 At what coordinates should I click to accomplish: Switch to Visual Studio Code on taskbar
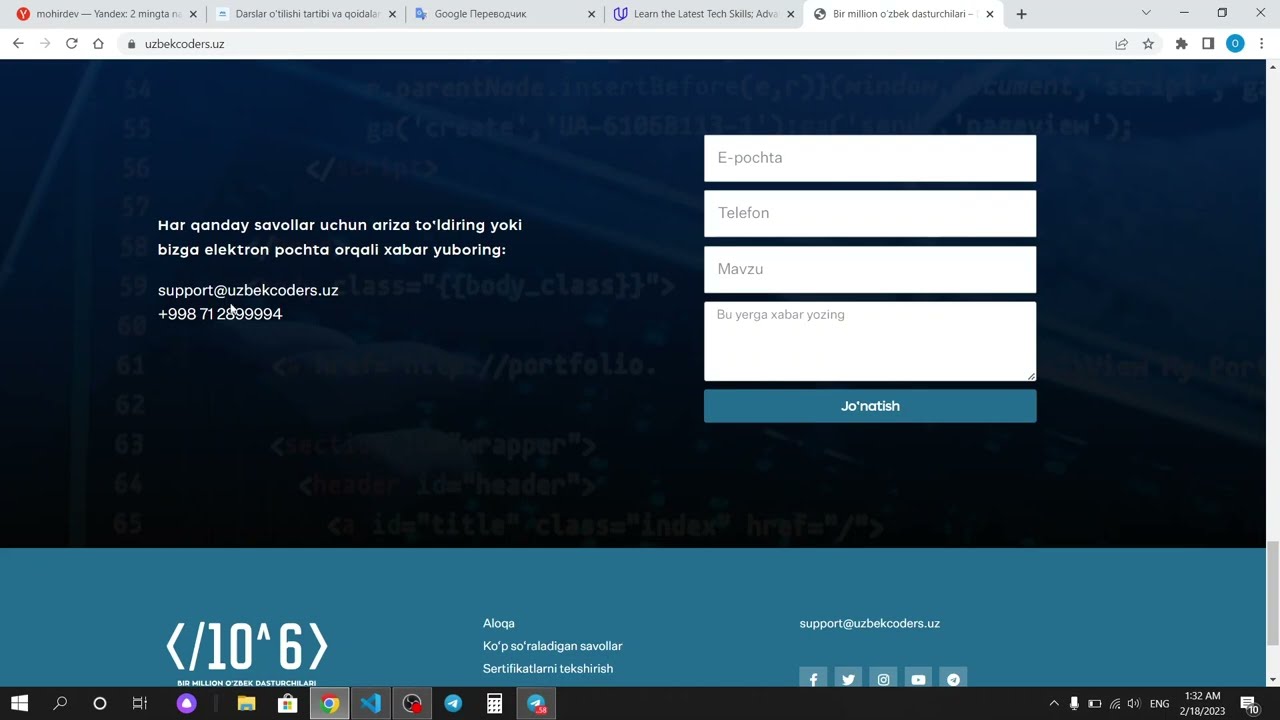[x=370, y=704]
